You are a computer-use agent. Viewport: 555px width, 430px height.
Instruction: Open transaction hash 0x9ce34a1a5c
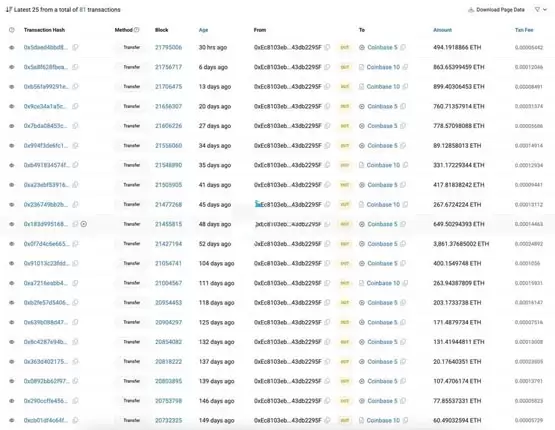click(x=46, y=106)
